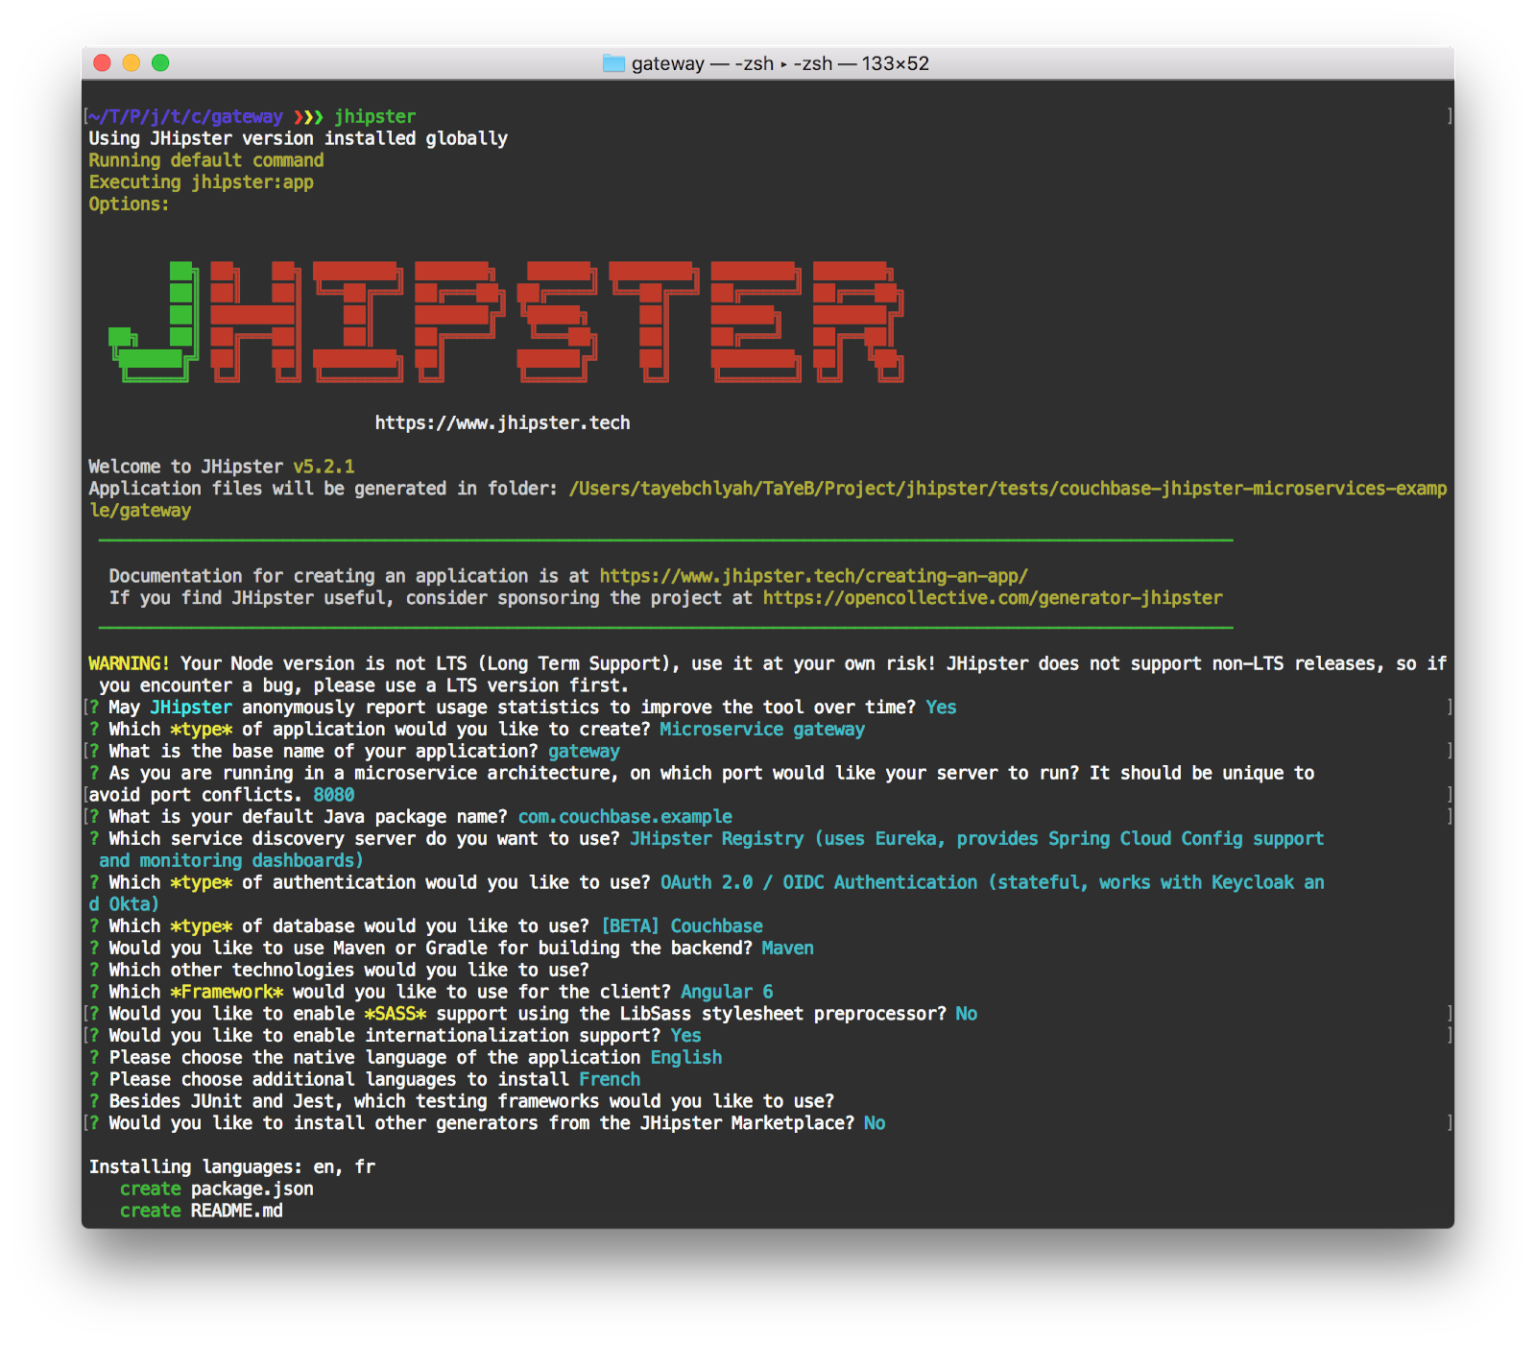1536x1345 pixels.
Task: Open the https://www.jhipster.tech link
Action: coord(502,422)
